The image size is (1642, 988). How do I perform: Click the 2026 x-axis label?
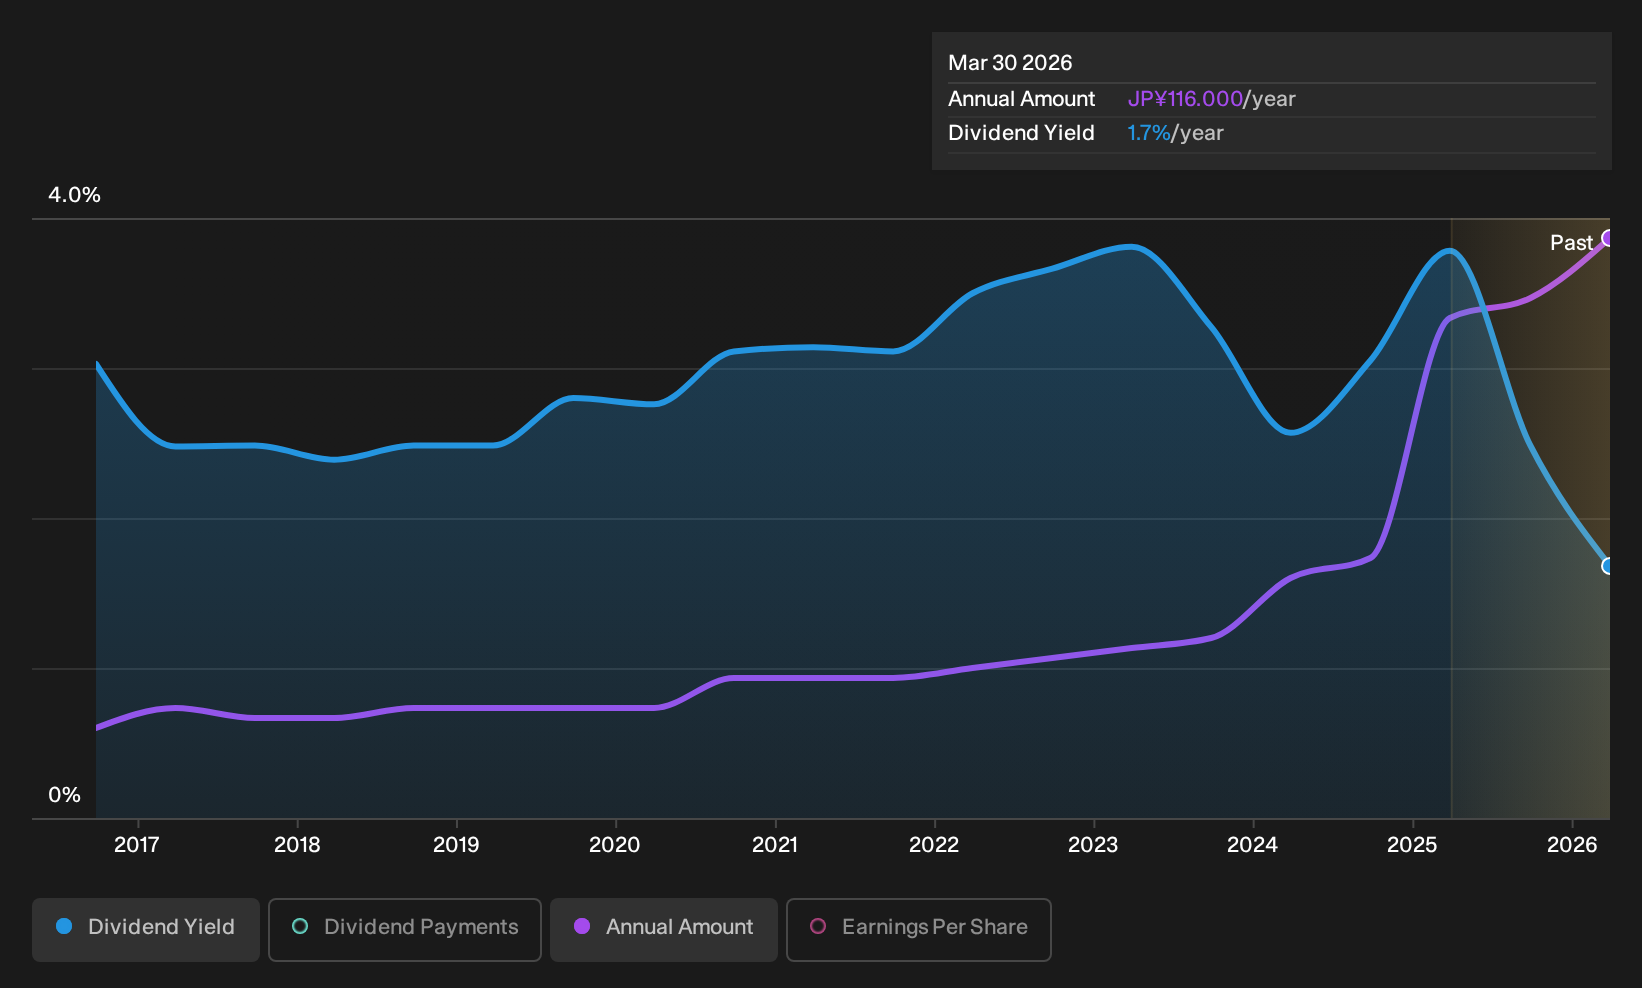pos(1572,845)
